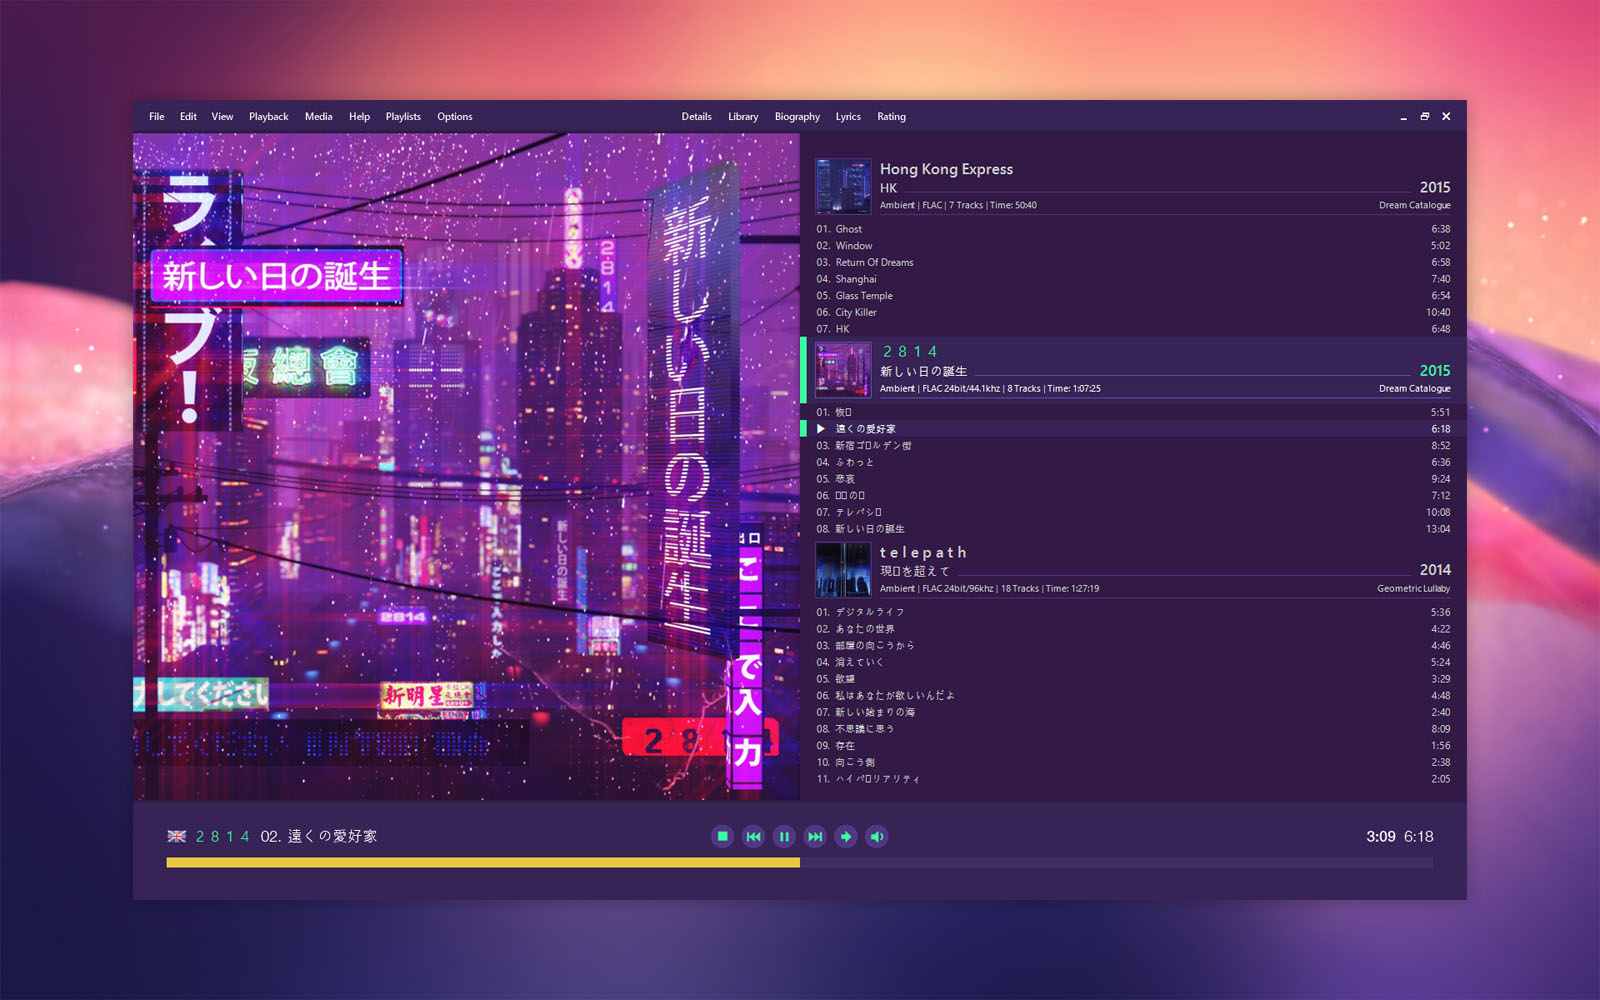Select the 13:04 track 08 row
The image size is (1600, 1000).
1133,529
